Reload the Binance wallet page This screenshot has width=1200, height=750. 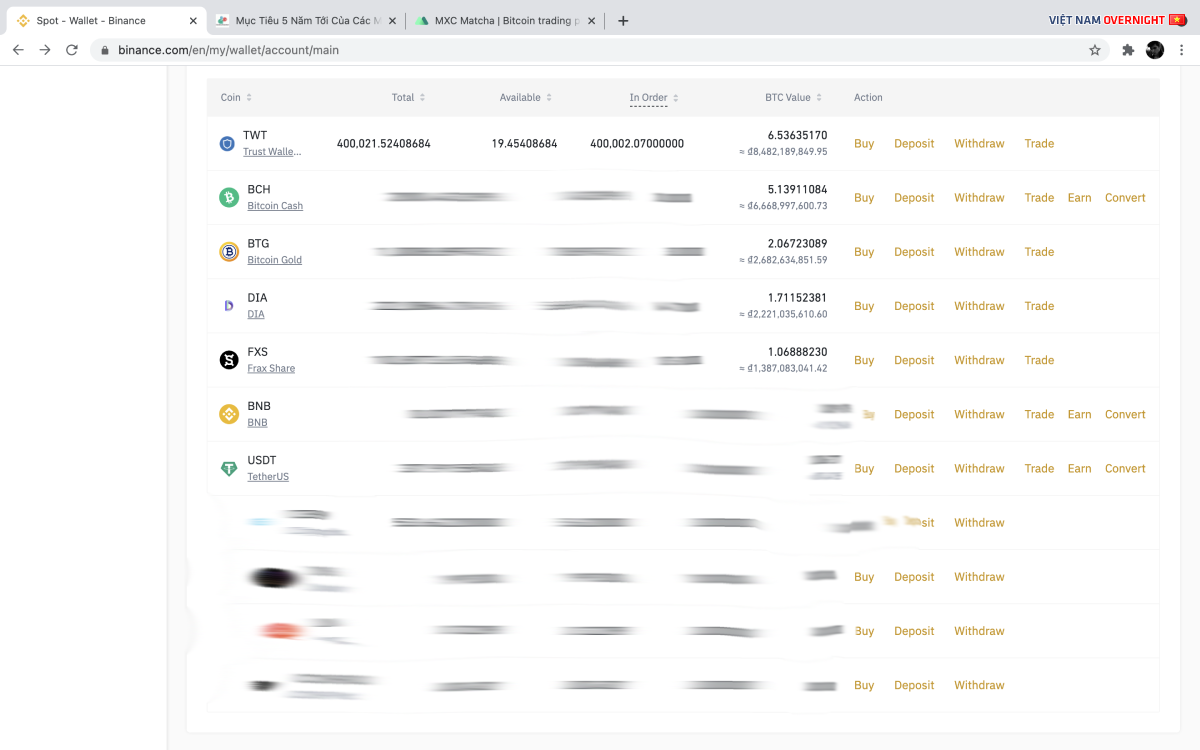[x=72, y=50]
